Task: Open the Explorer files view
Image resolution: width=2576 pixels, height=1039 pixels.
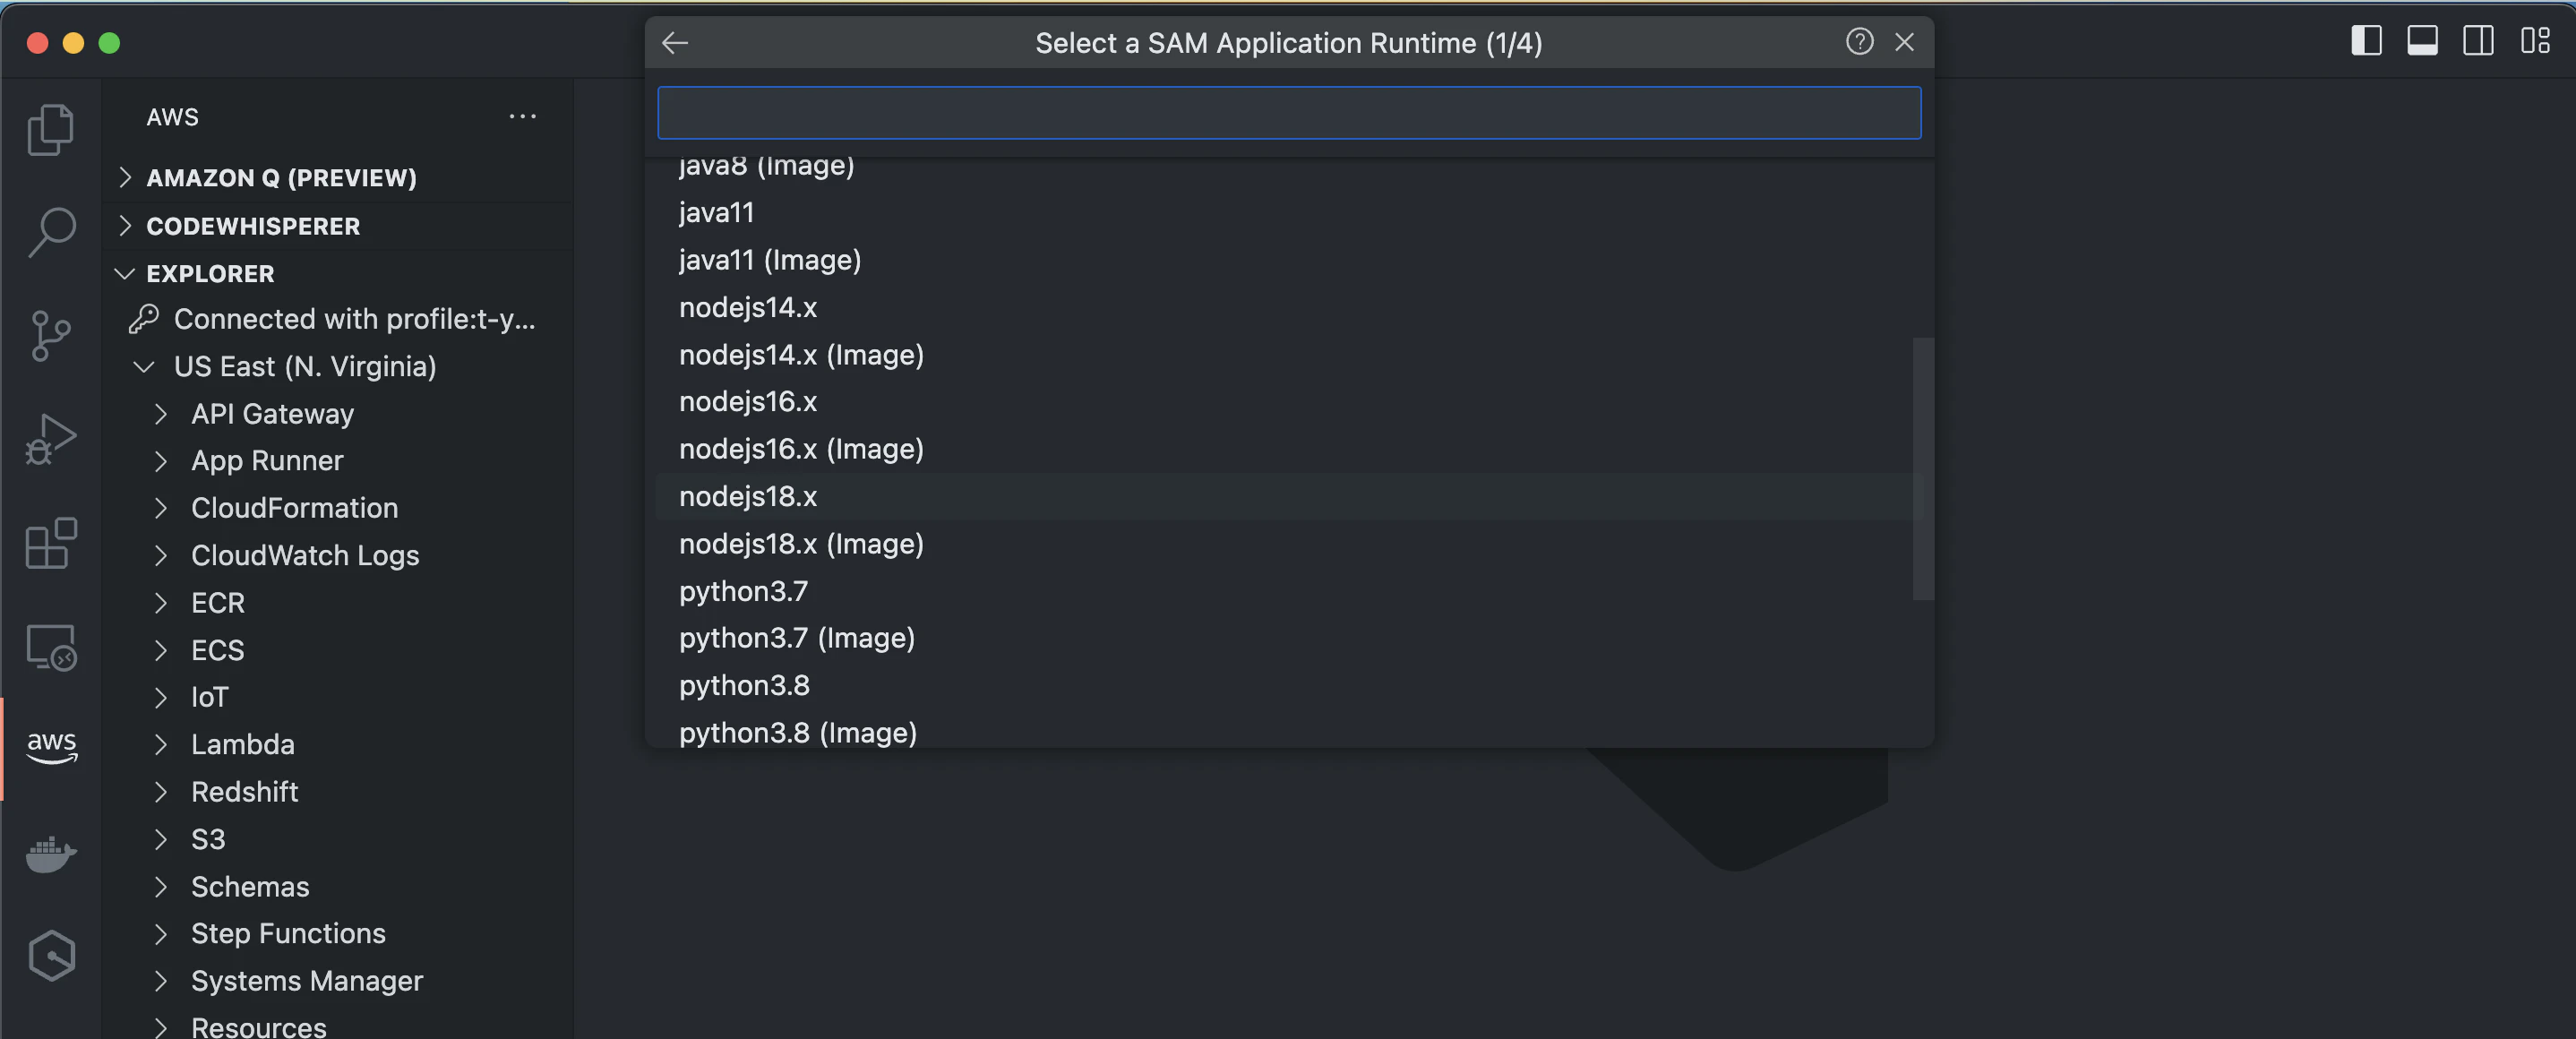Action: 51,129
